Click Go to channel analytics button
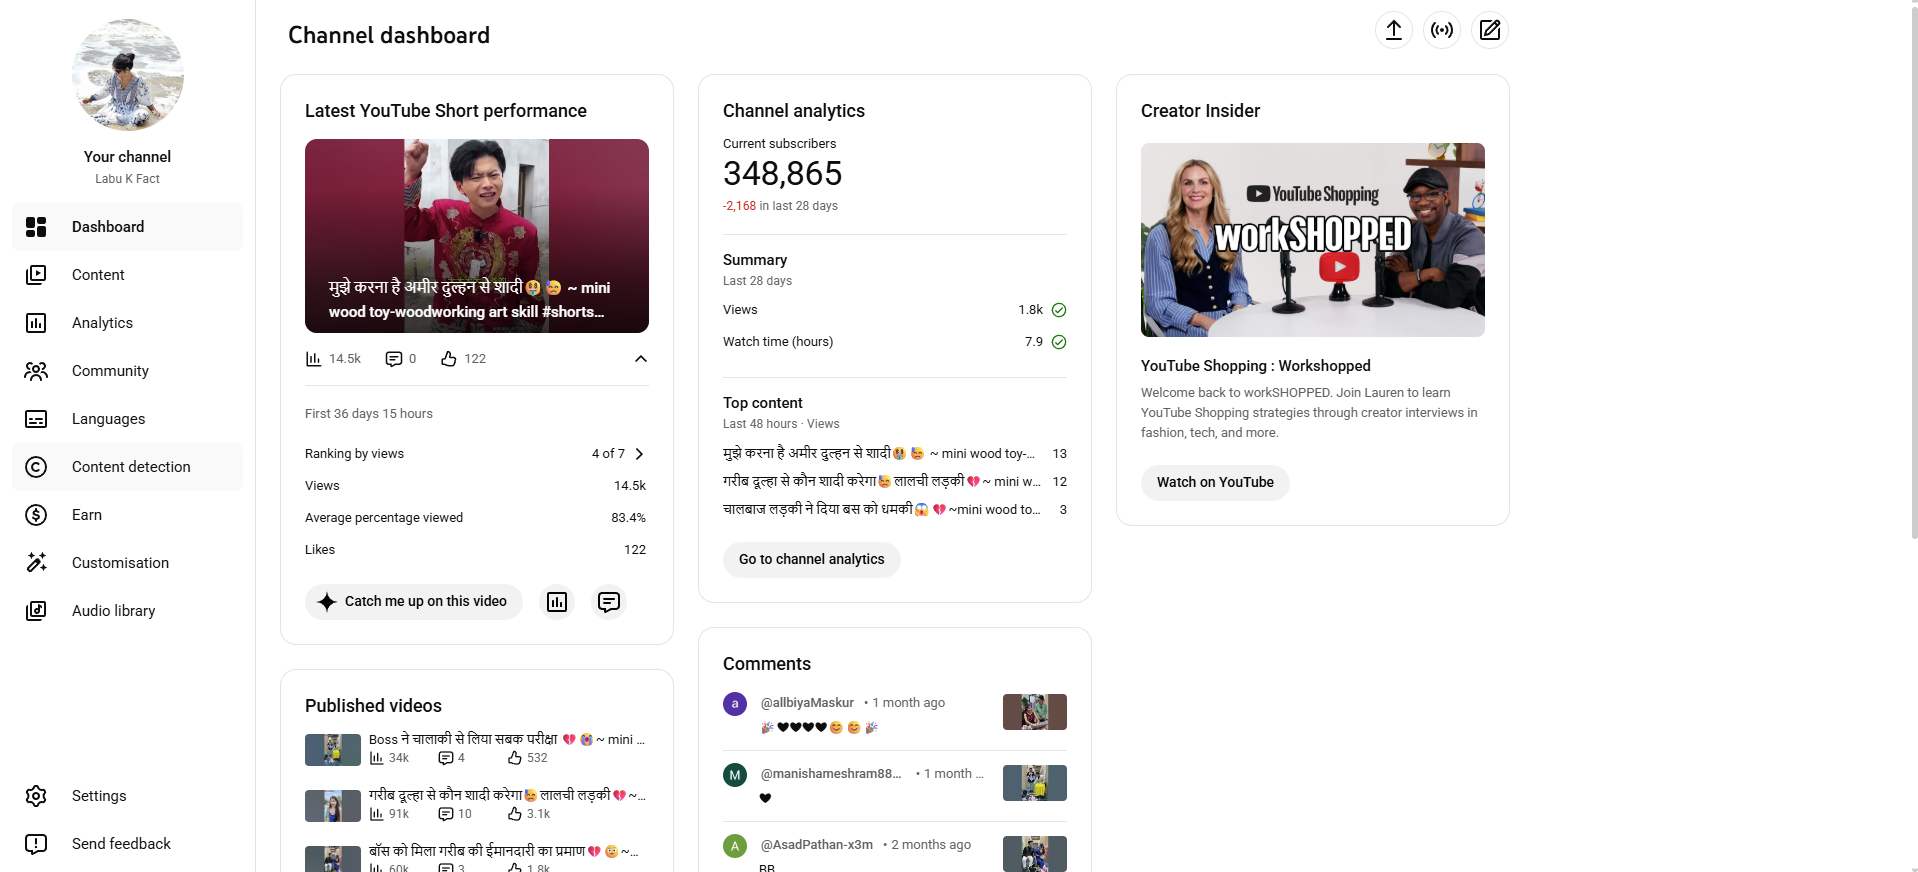This screenshot has height=872, width=1918. click(x=812, y=560)
